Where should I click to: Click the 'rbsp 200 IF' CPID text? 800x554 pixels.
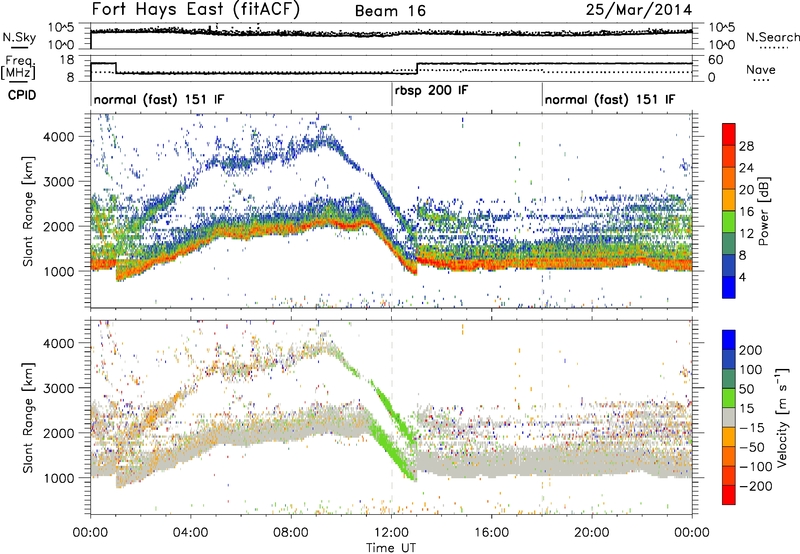tap(431, 91)
